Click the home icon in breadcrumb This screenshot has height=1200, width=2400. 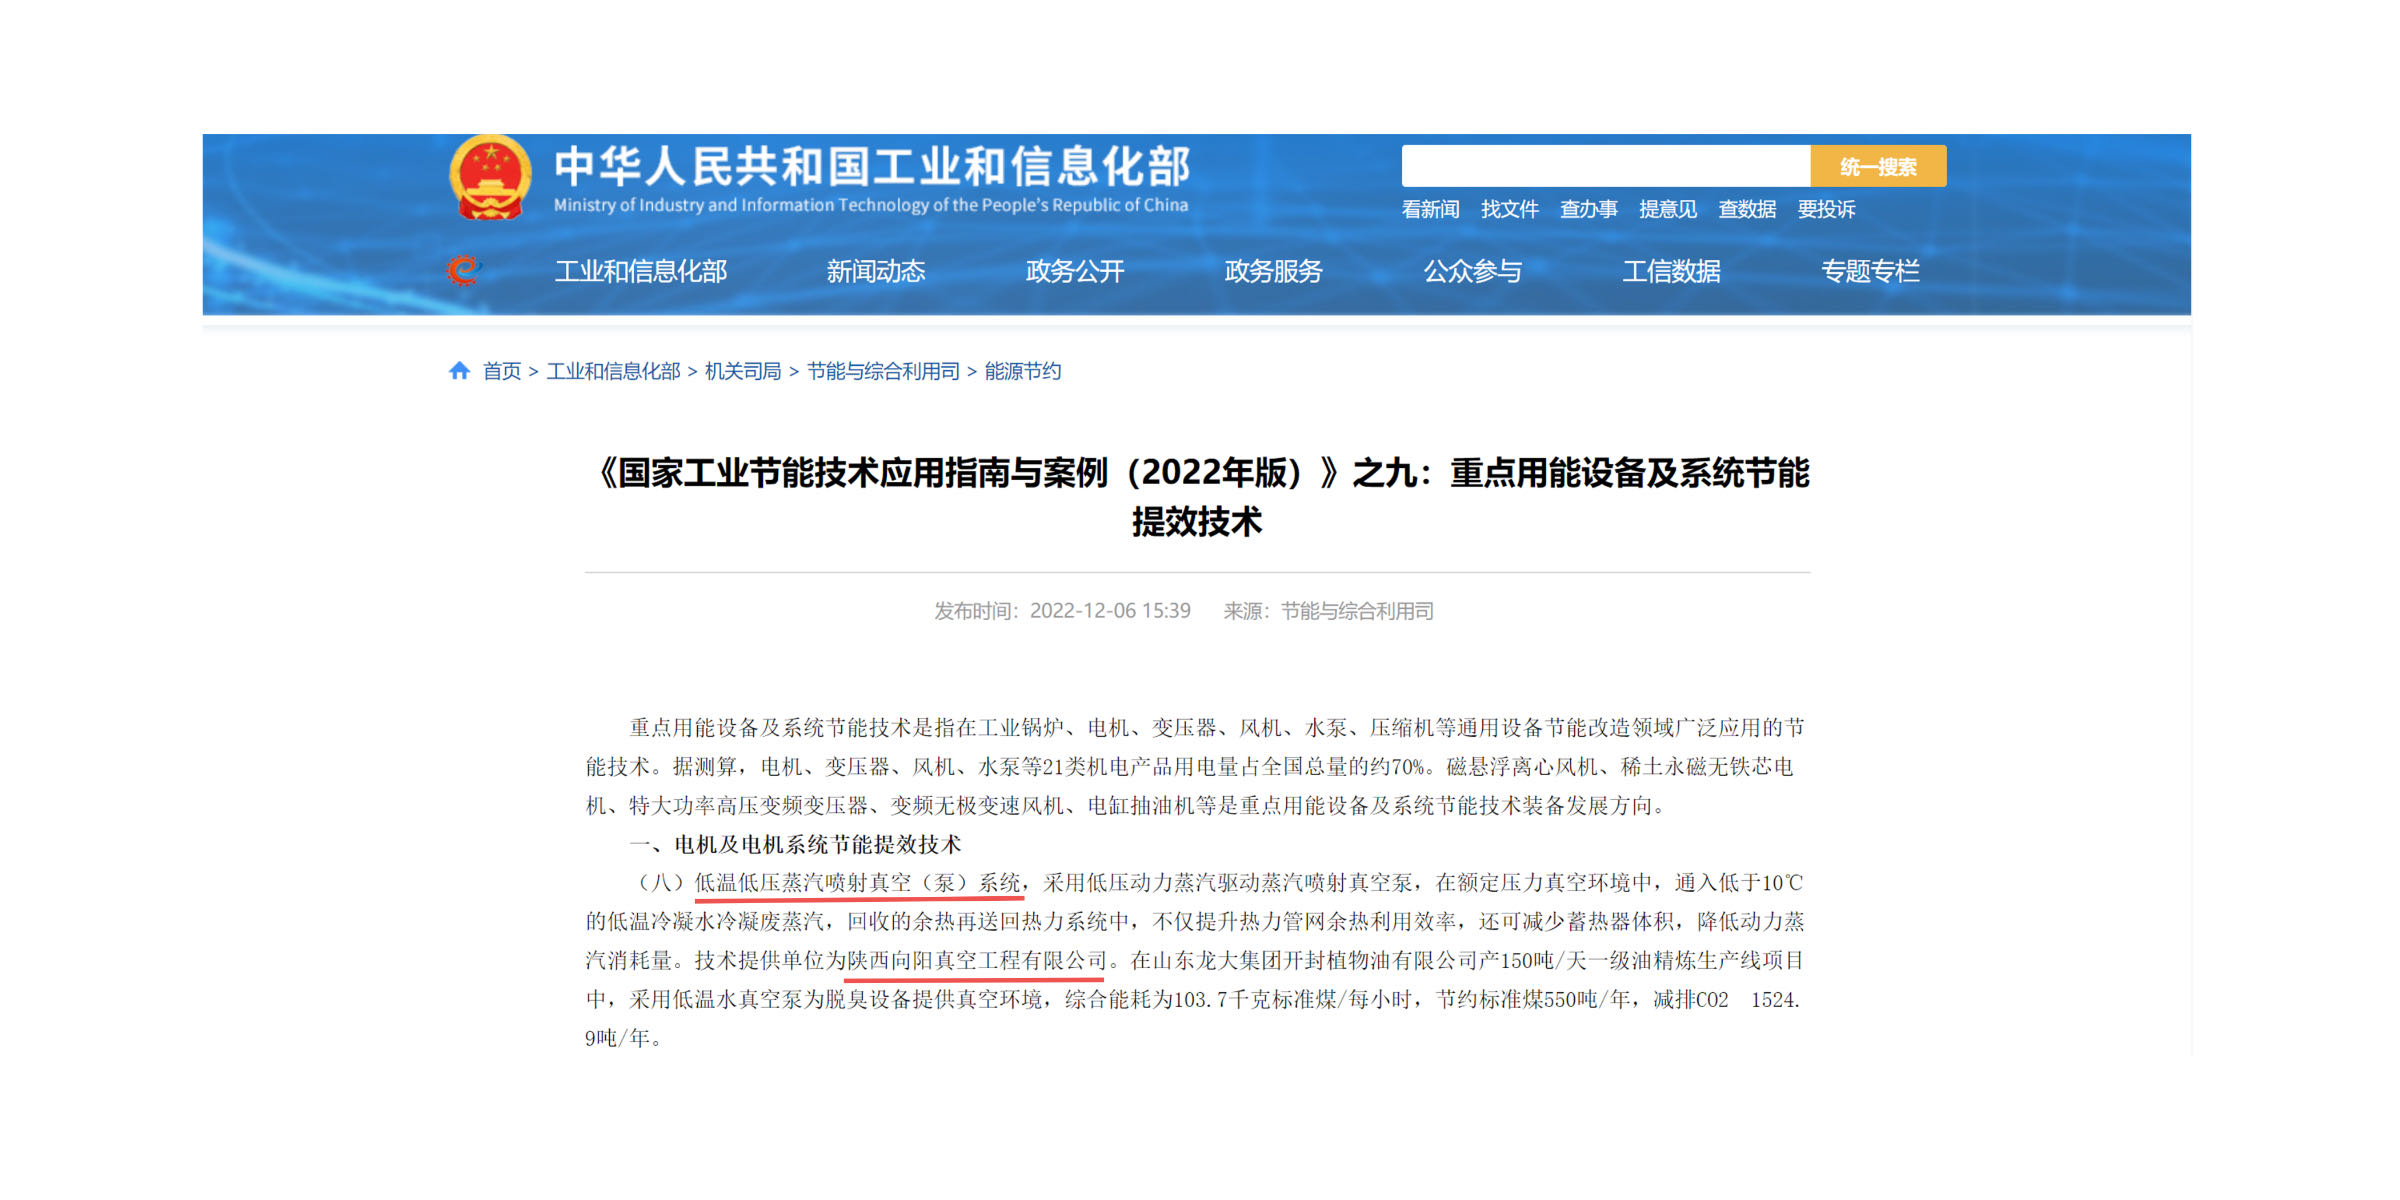coord(459,371)
